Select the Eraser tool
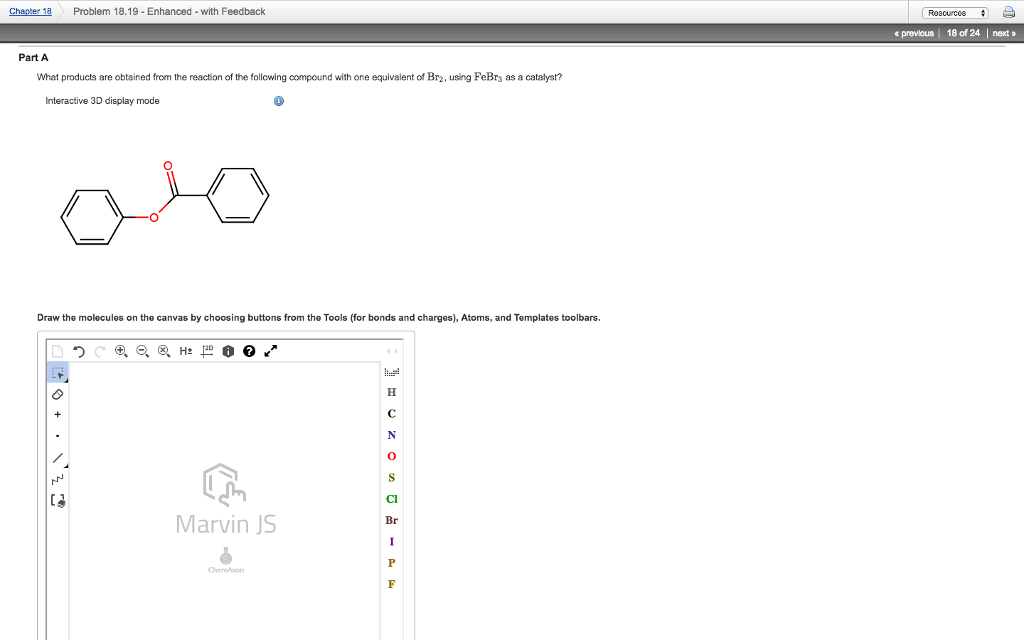Viewport: 1024px width, 640px height. pyautogui.click(x=58, y=393)
